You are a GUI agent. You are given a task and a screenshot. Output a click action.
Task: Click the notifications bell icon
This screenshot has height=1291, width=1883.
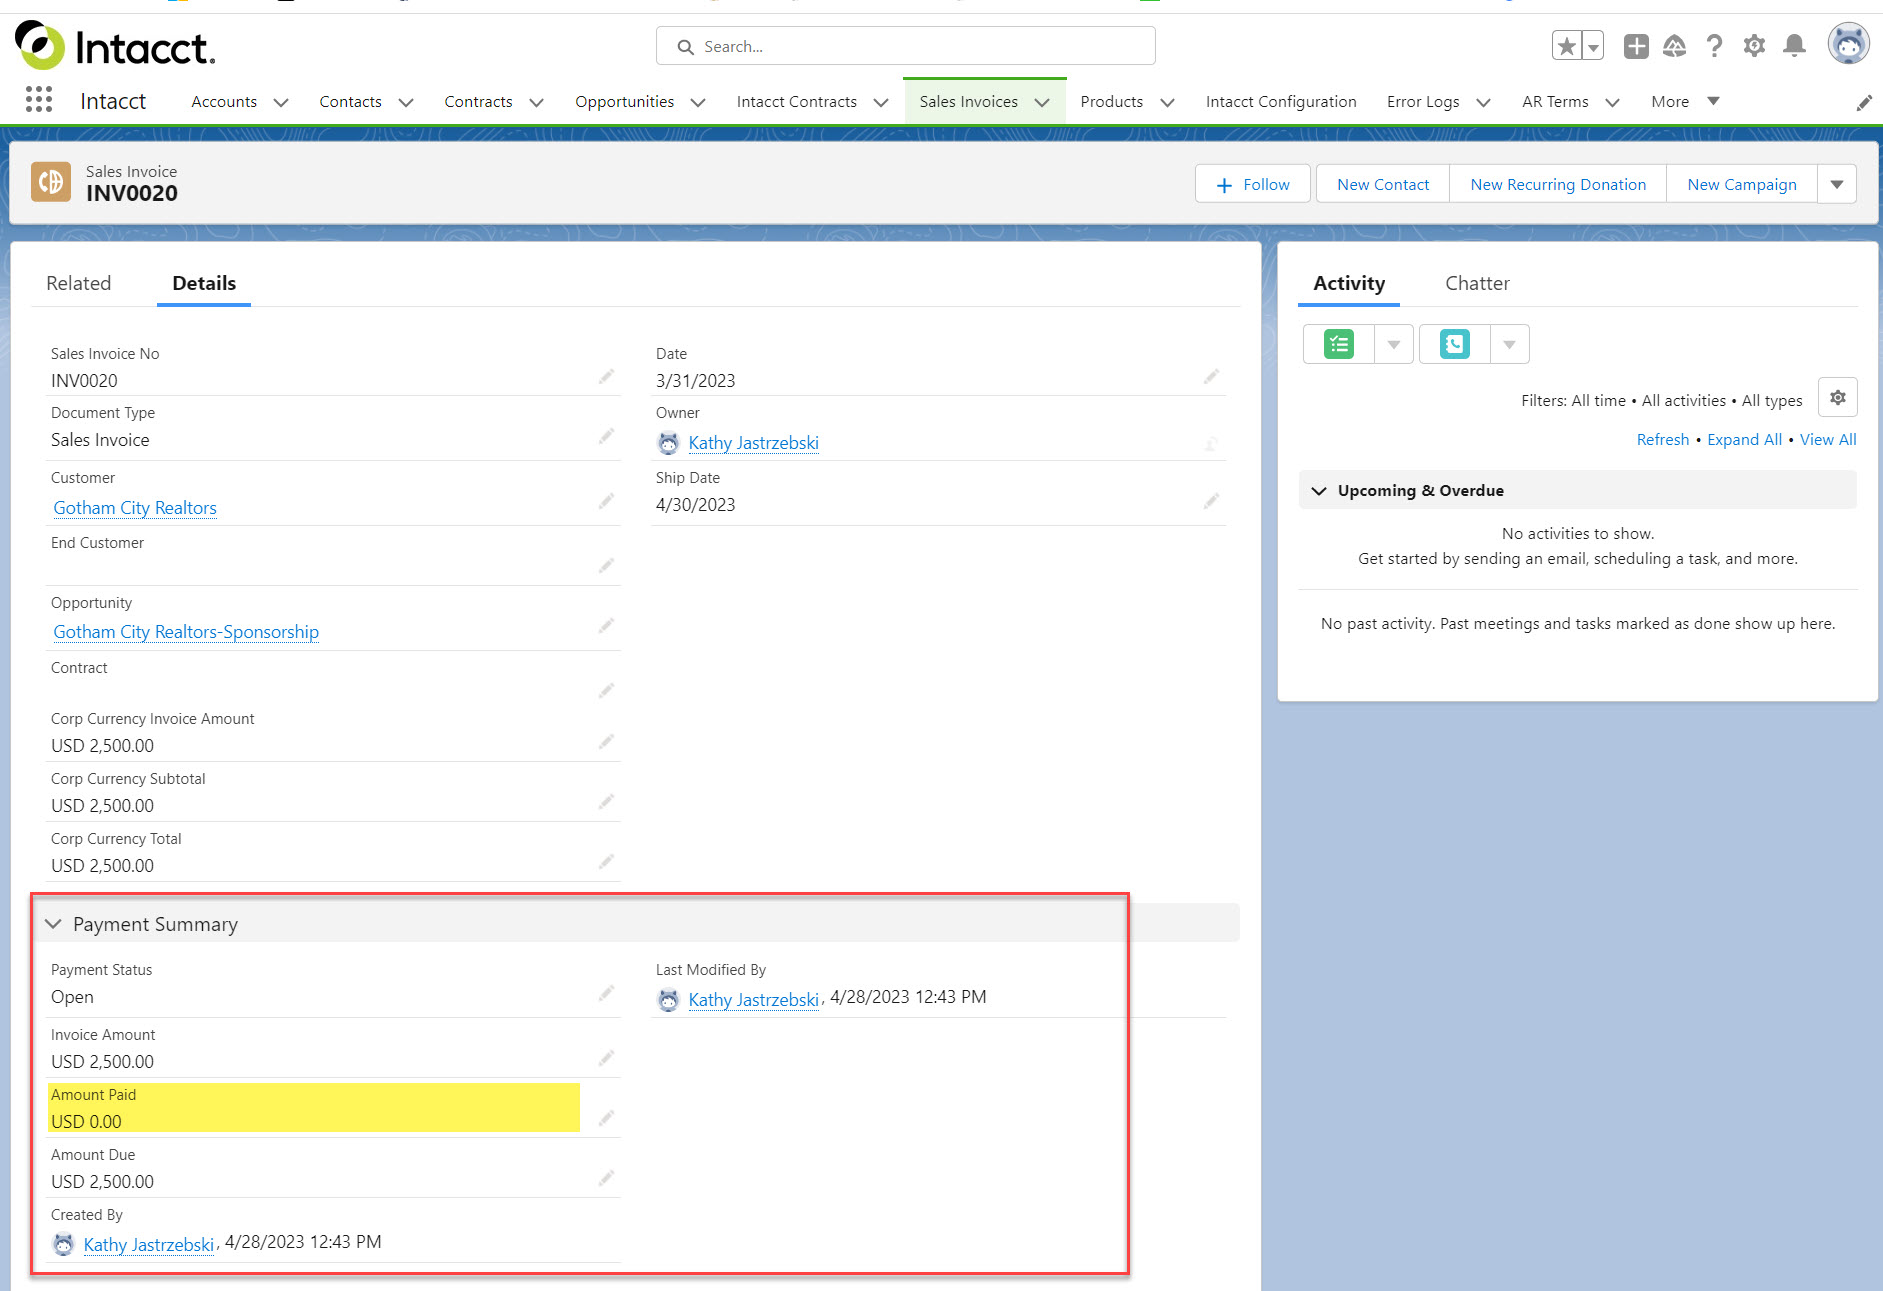(x=1794, y=46)
